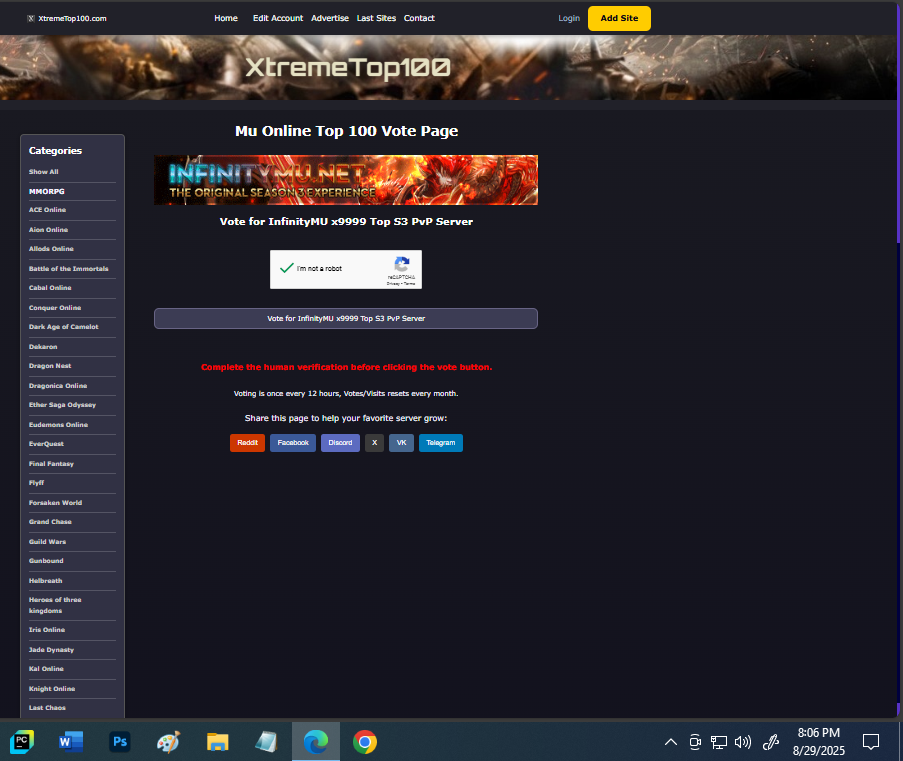Viewport: 903px width, 761px height.
Task: Open the volume control tray icon
Action: (743, 742)
